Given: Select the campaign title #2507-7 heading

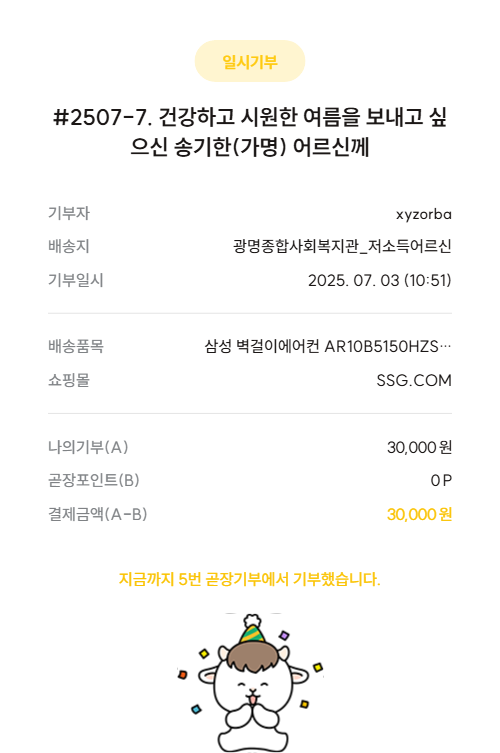Looking at the screenshot, I should 250,132.
